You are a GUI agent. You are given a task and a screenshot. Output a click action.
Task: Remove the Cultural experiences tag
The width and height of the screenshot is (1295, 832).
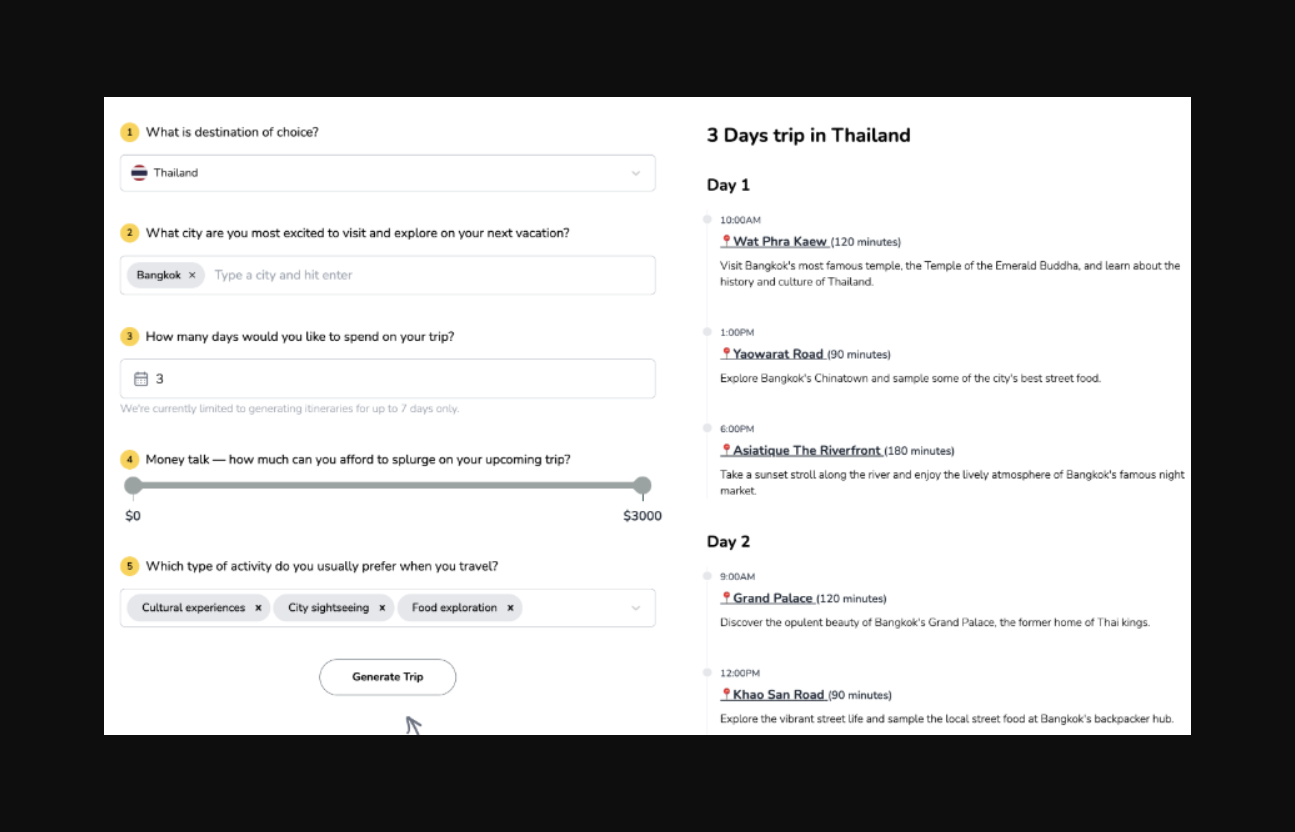click(258, 608)
